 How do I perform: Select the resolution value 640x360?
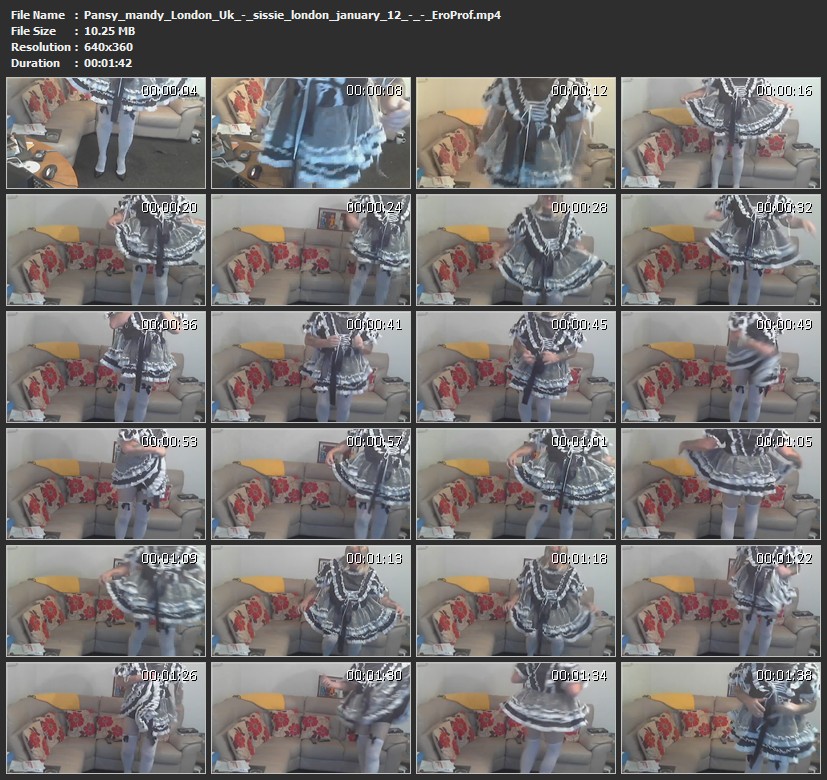point(109,47)
